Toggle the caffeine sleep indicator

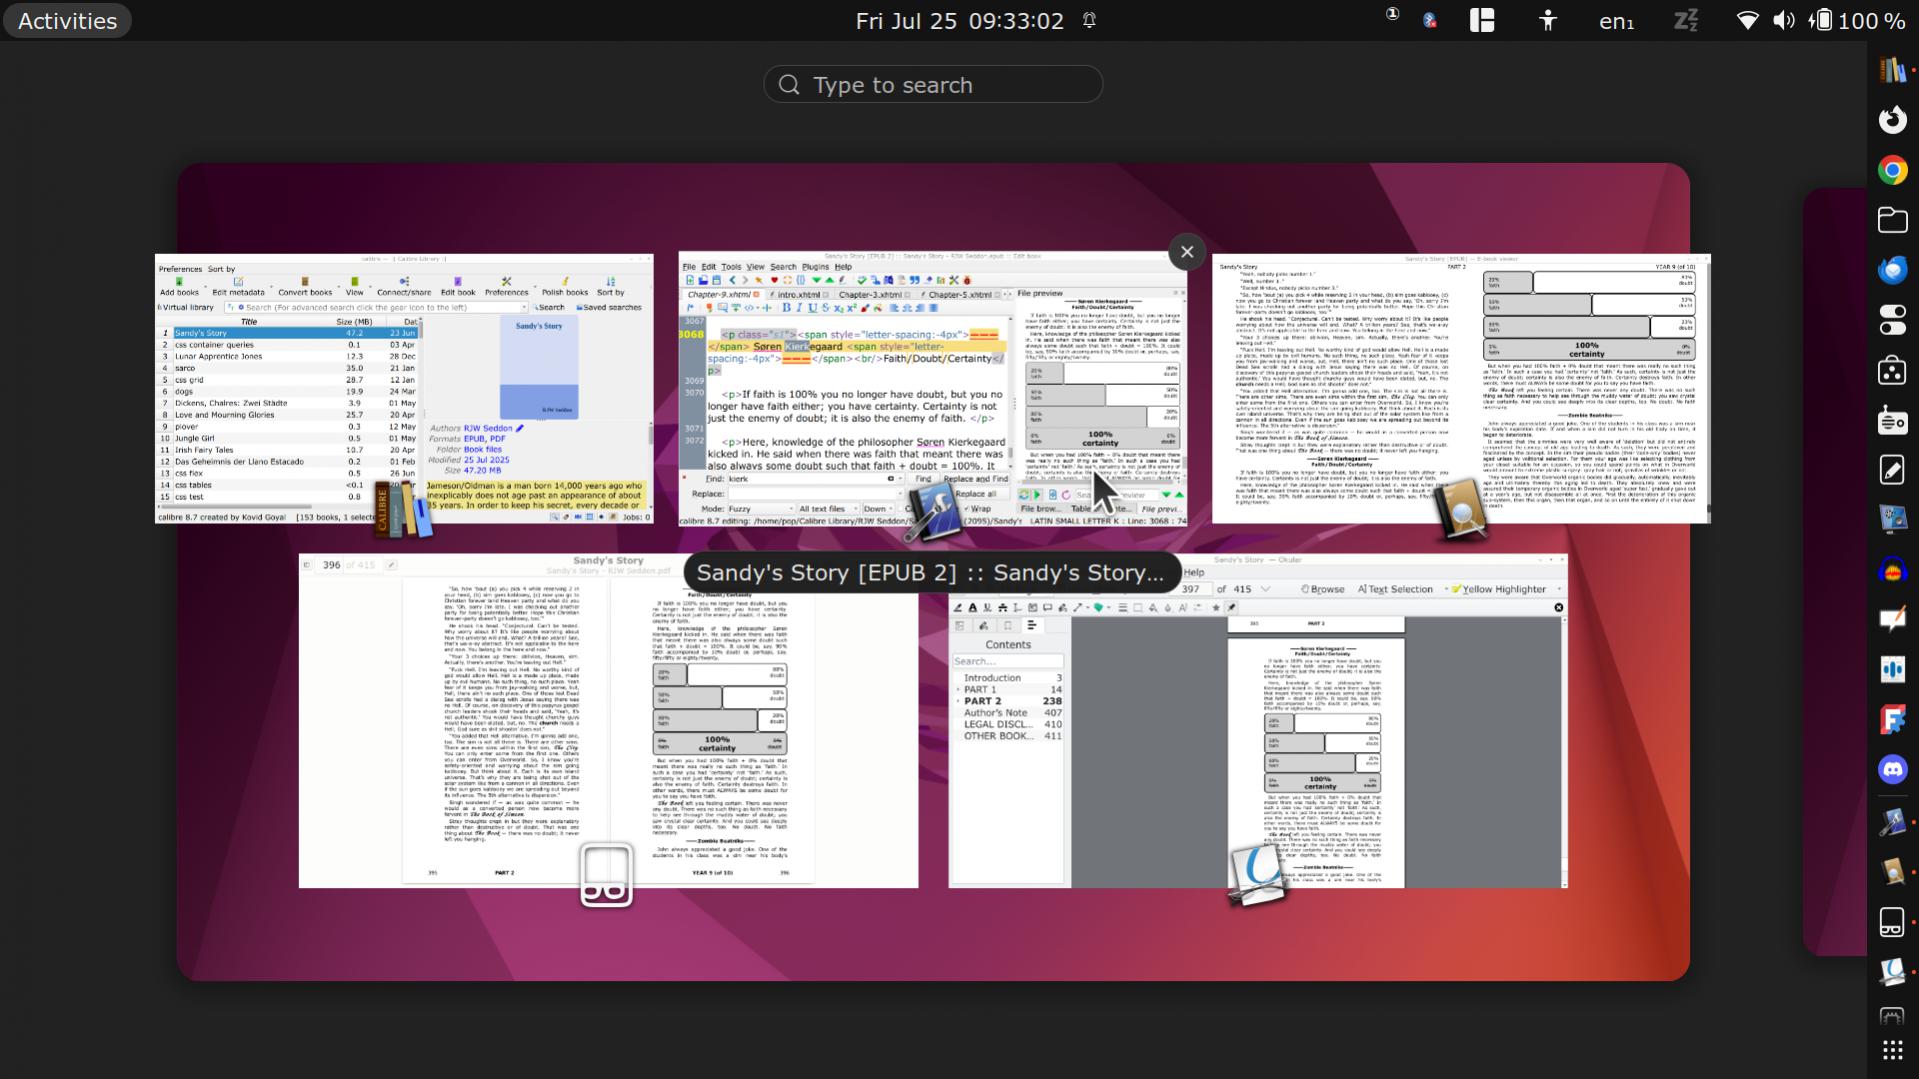pyautogui.click(x=1685, y=21)
